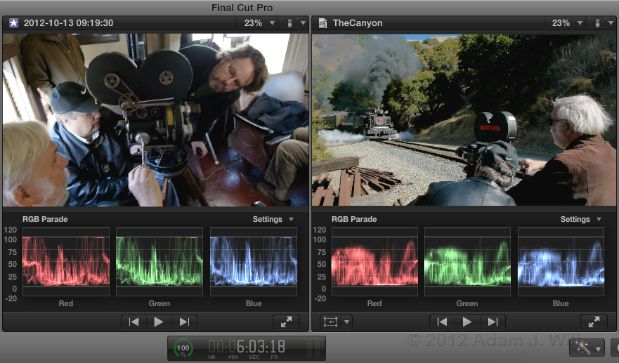Toggle the switch icon in TheCanyon viewer header

tap(598, 23)
